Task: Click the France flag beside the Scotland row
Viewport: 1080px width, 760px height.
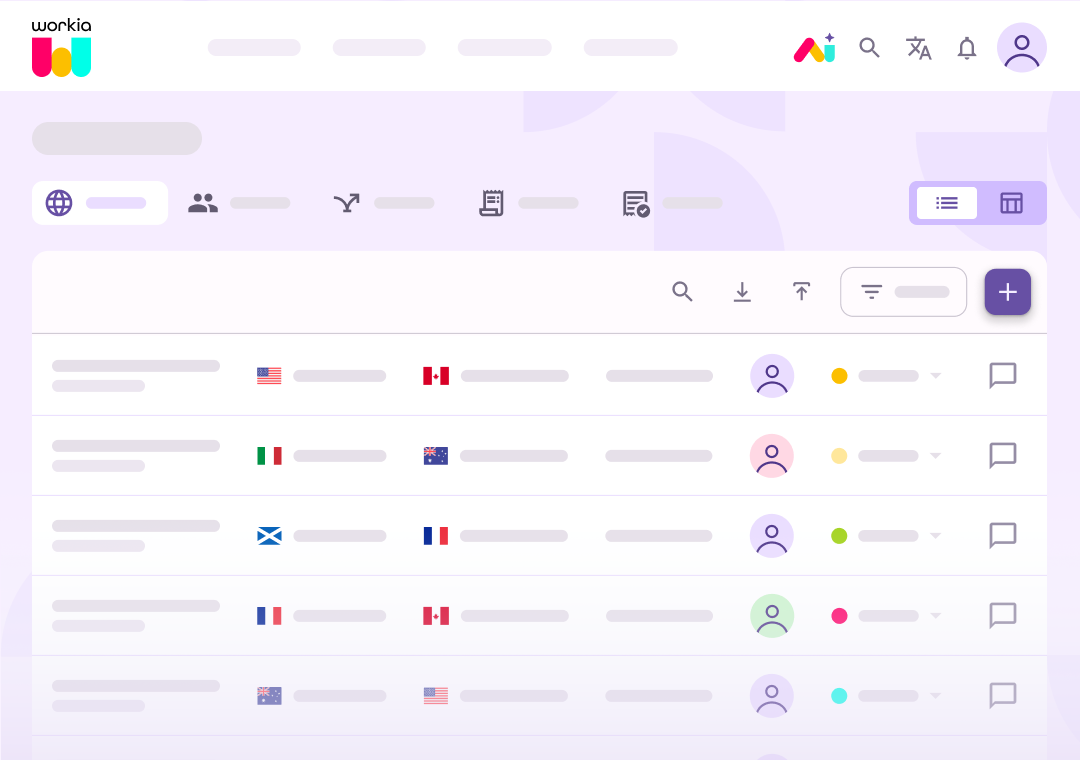Action: tap(436, 535)
